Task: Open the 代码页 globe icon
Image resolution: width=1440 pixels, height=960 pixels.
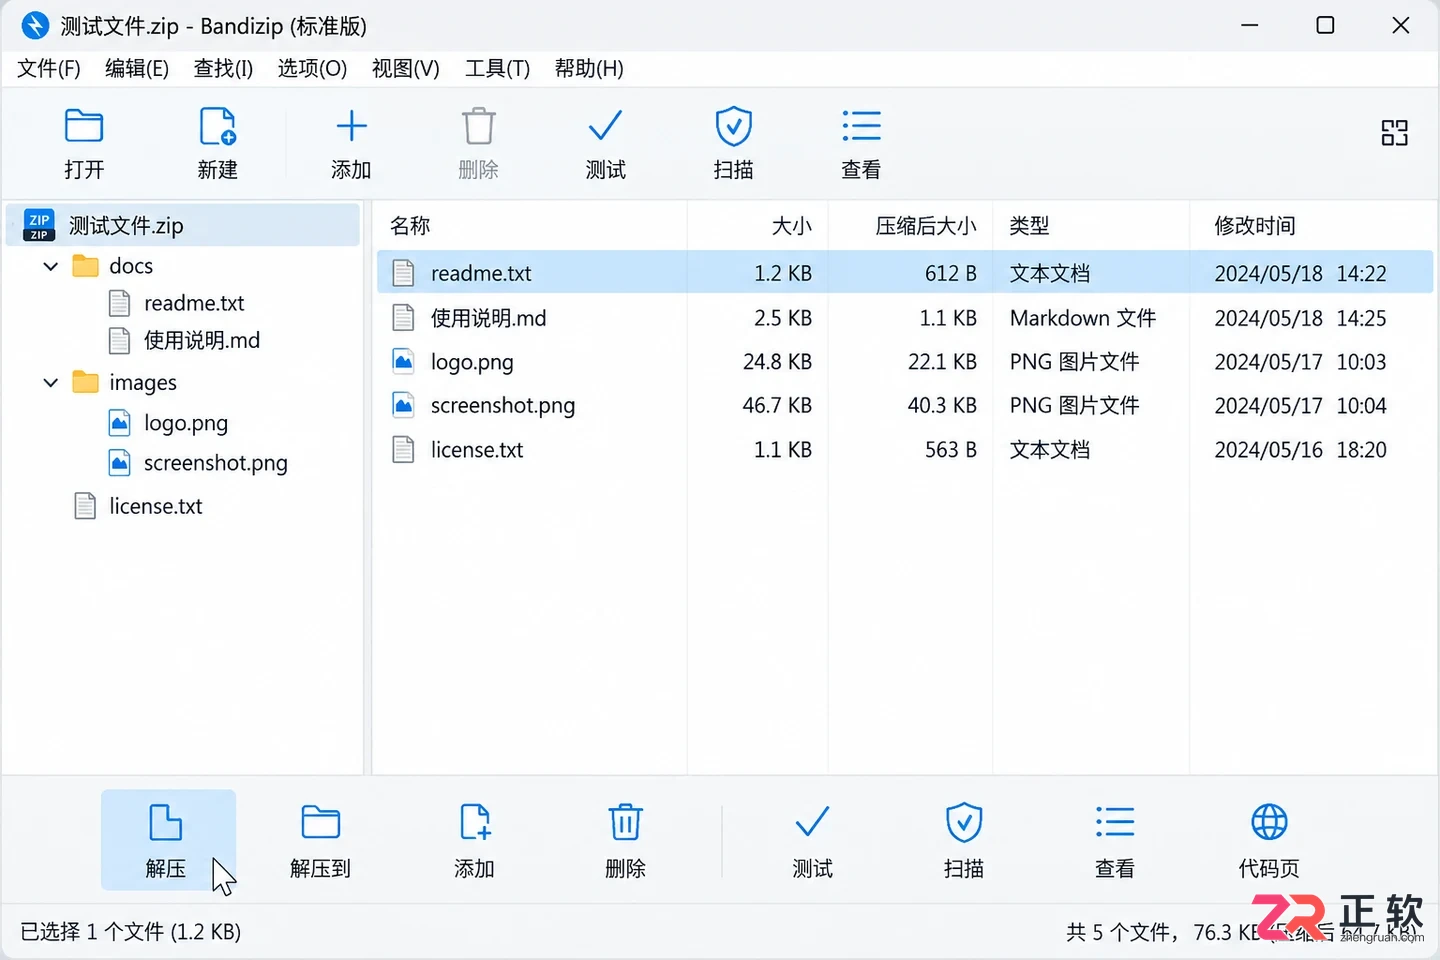Action: coord(1269,822)
